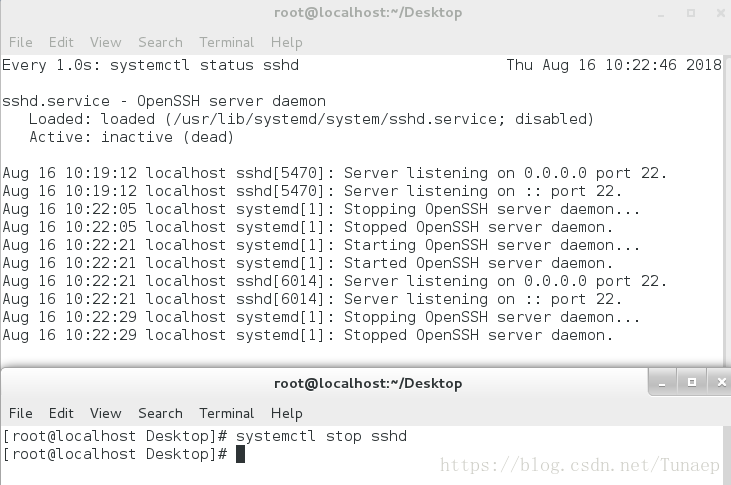Click 'sshd.service - OpenSSH server daemon' line

pos(164,101)
